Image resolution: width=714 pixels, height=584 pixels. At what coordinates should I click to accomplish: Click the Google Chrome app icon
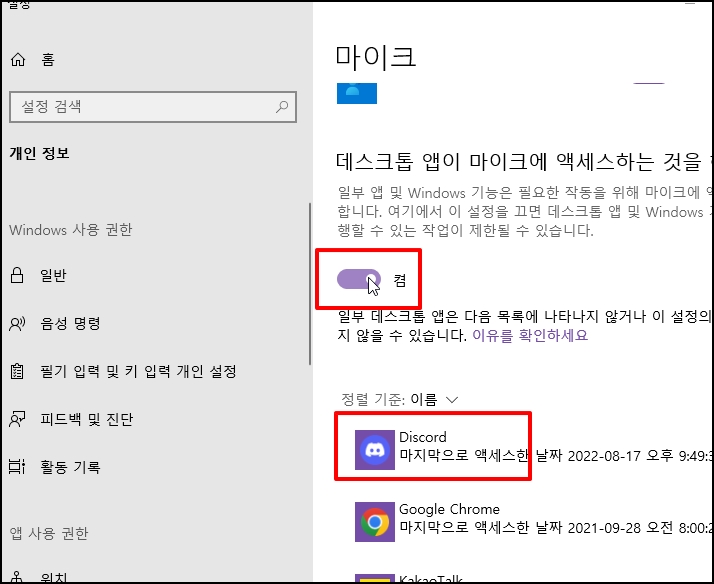click(x=375, y=522)
